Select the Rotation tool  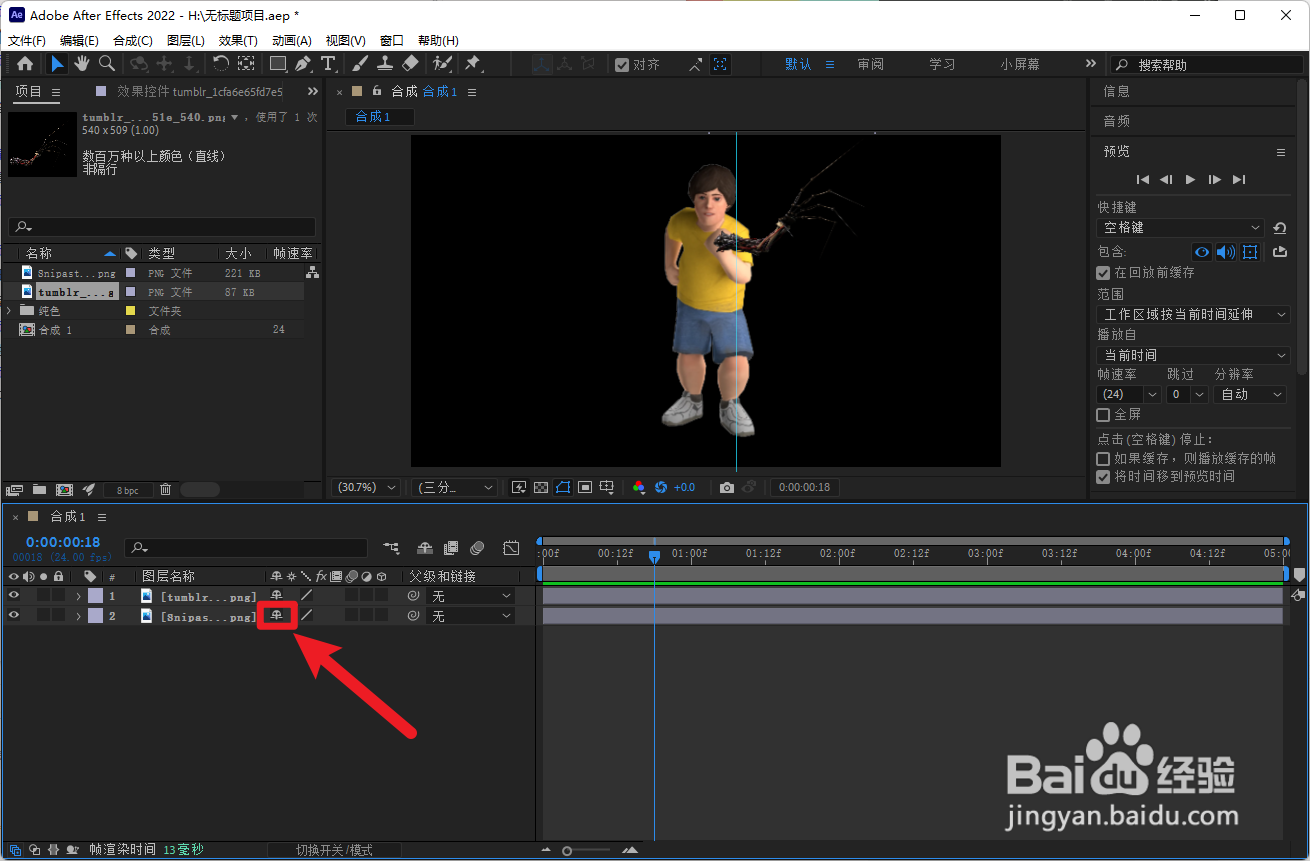[x=220, y=64]
